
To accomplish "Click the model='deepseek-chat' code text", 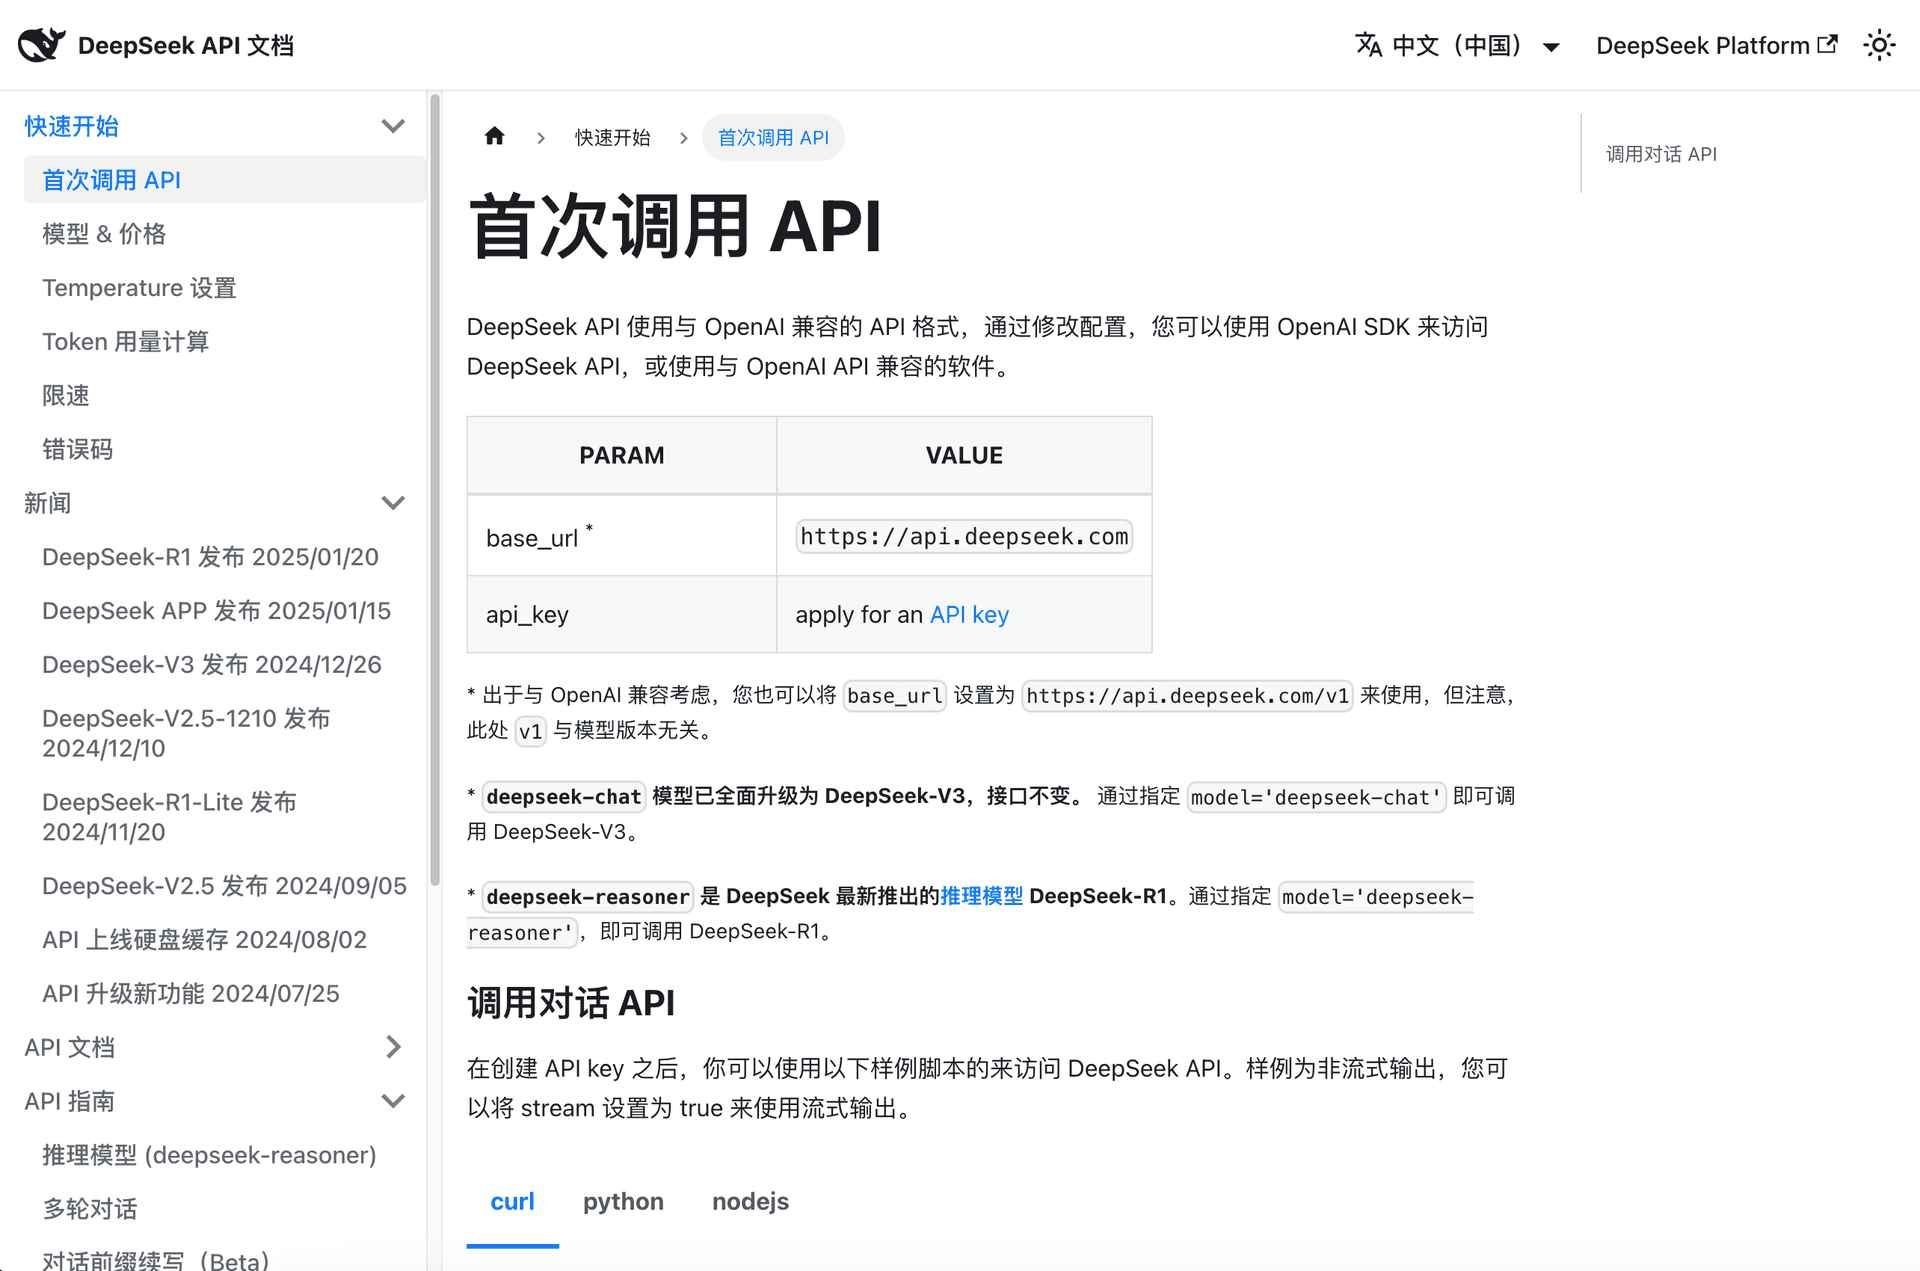I will click(1316, 797).
